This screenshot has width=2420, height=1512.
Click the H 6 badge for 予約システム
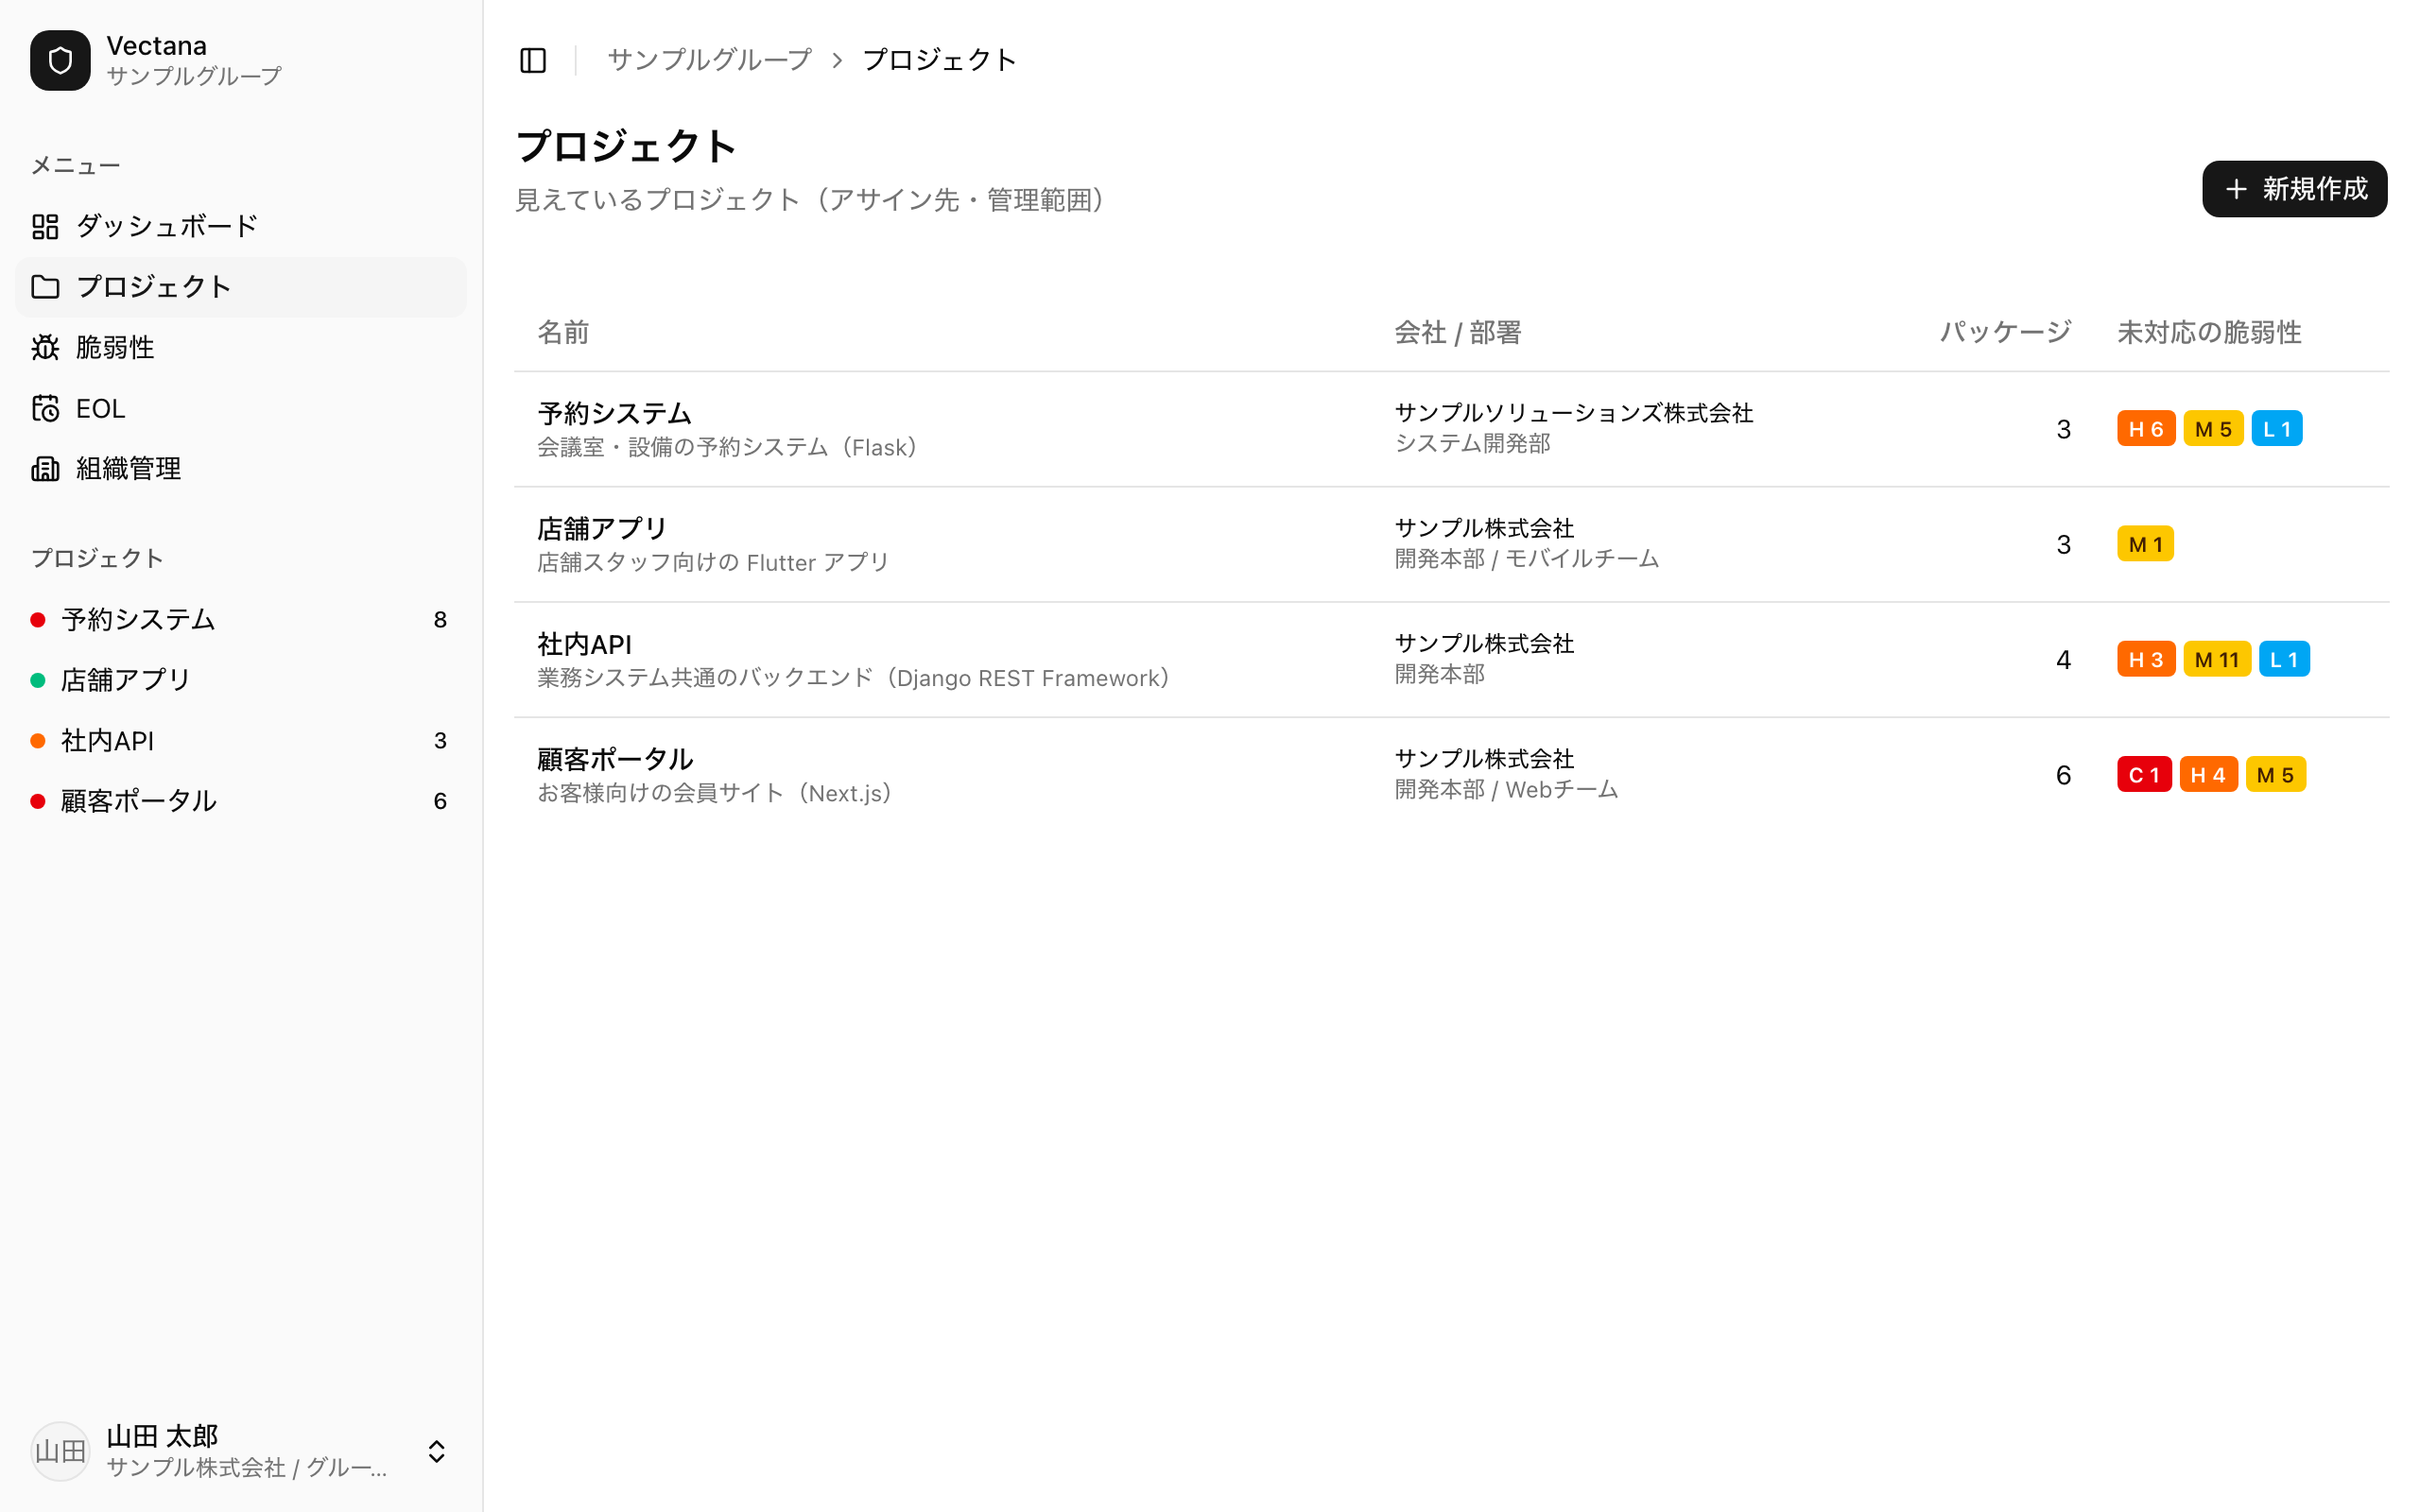click(x=2146, y=429)
